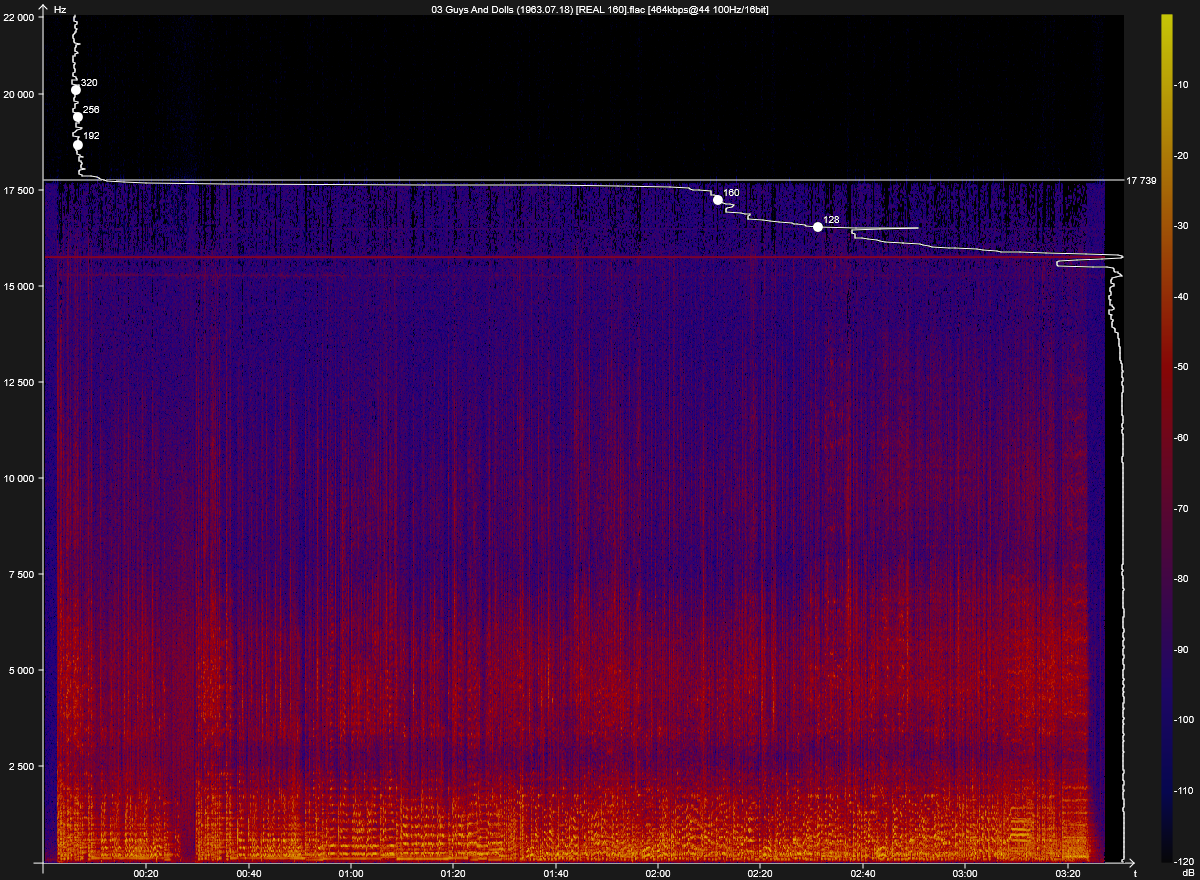Click the Hz axis unit label
This screenshot has height=880, width=1200.
(61, 9)
